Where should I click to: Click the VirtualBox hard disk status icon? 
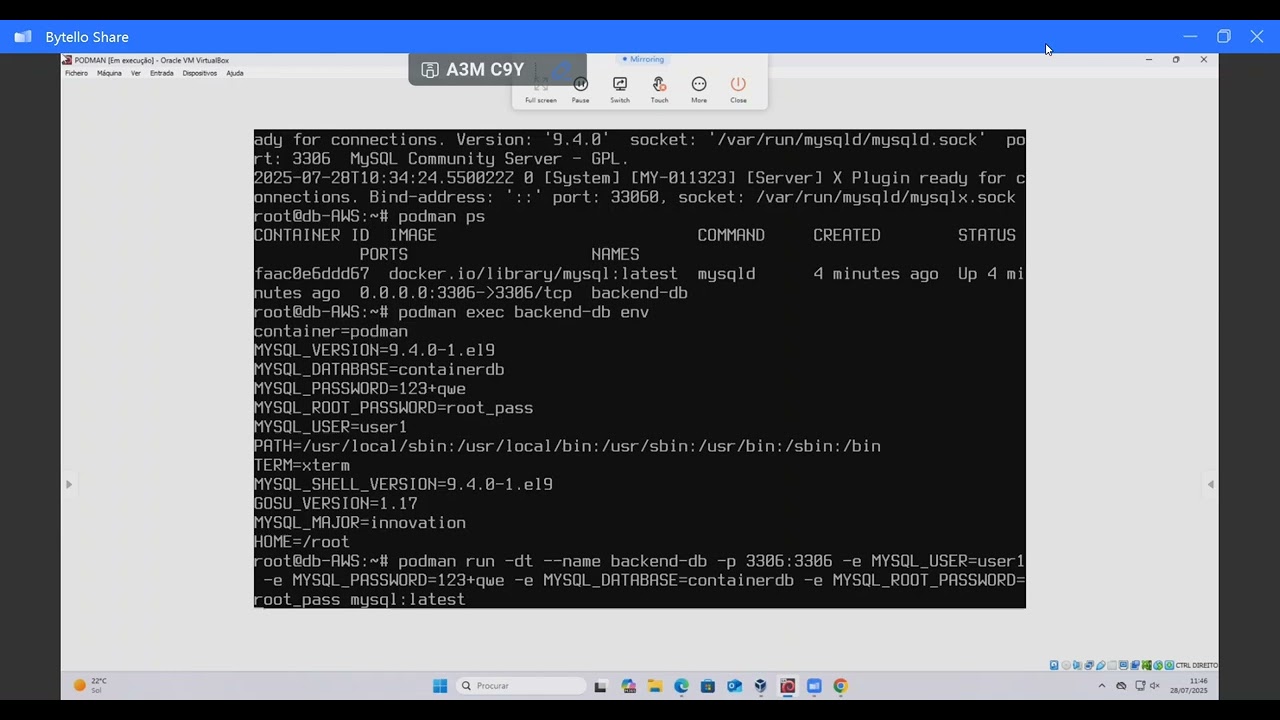click(x=1055, y=665)
